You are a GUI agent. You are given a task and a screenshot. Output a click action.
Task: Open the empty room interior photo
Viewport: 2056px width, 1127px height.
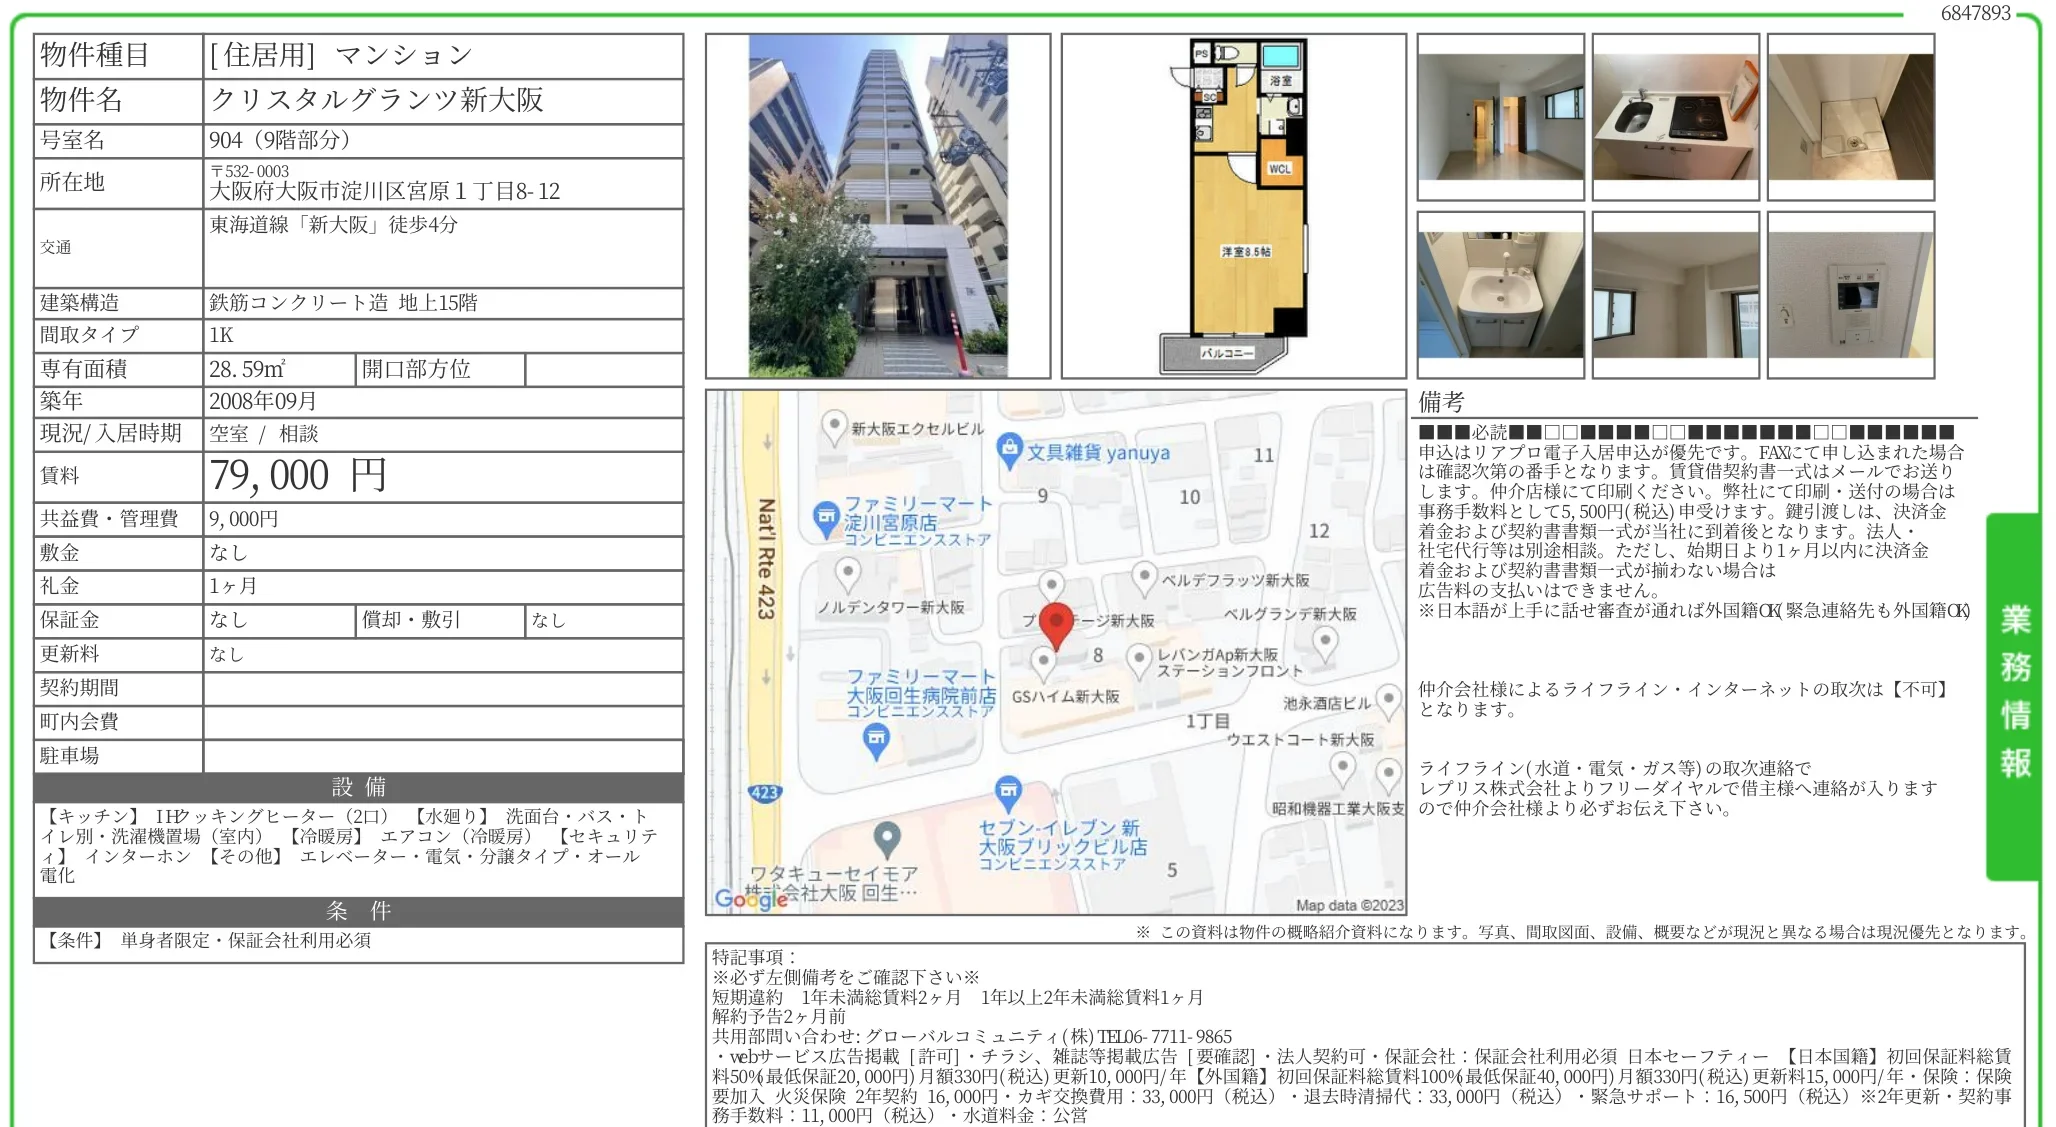tap(1500, 117)
